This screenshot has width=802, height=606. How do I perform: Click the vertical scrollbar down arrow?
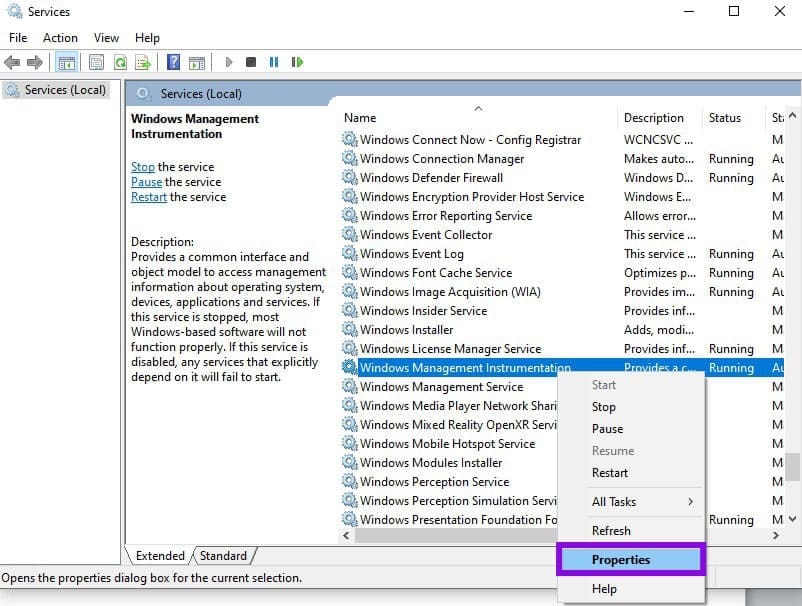[x=792, y=519]
